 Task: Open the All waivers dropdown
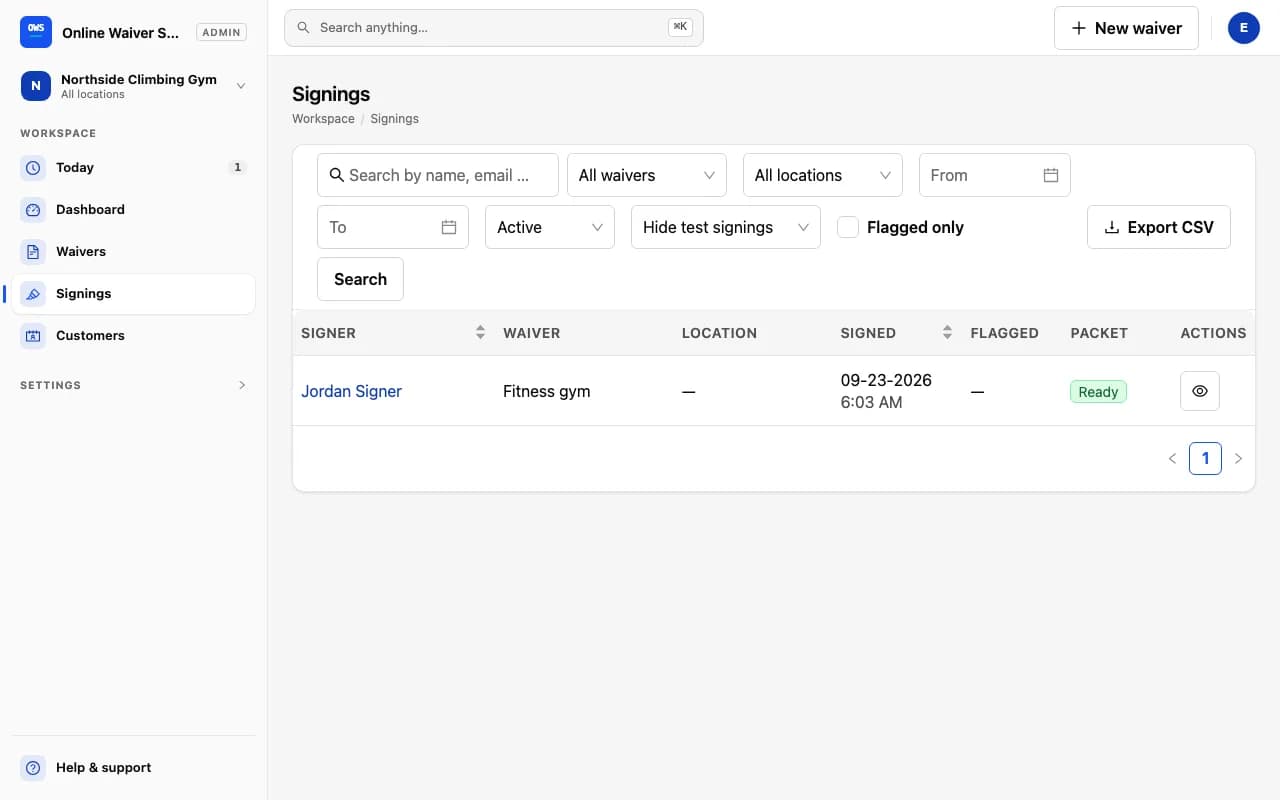click(647, 175)
